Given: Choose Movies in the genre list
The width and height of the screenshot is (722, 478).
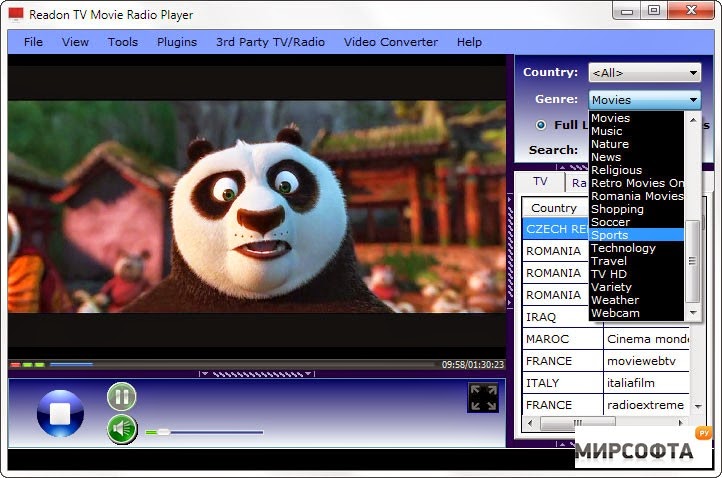Looking at the screenshot, I should pyautogui.click(x=636, y=118).
